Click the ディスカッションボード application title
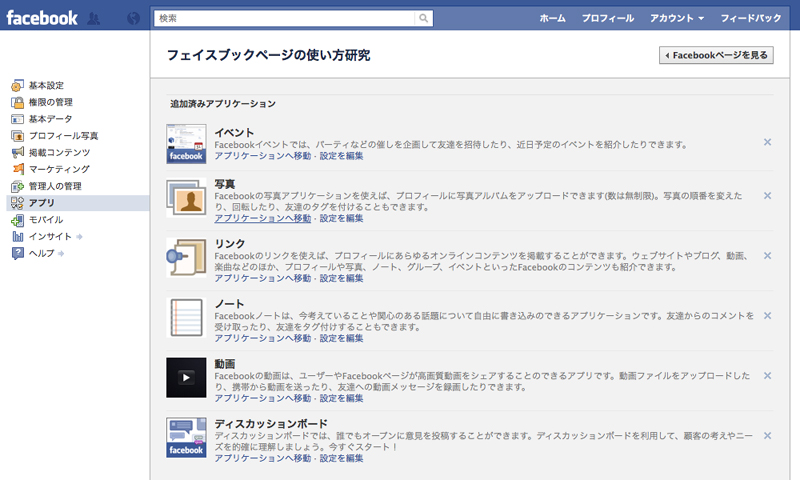This screenshot has height=480, width=800. [271, 424]
